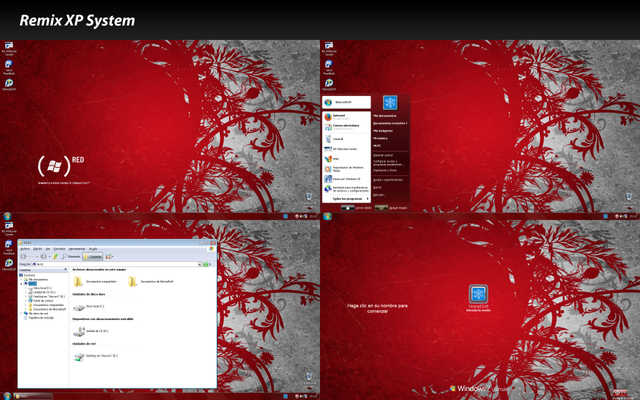Launch MSN from the Start menu
The image size is (640, 400).
tap(332, 159)
